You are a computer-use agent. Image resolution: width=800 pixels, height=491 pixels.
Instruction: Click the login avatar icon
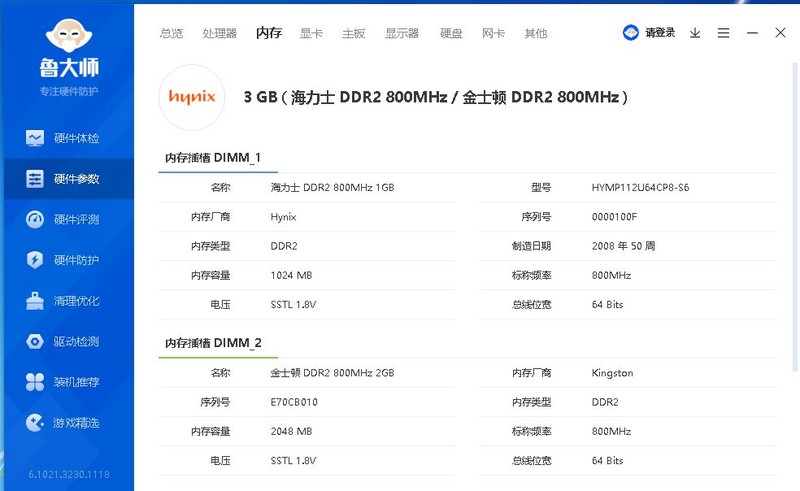tap(631, 33)
